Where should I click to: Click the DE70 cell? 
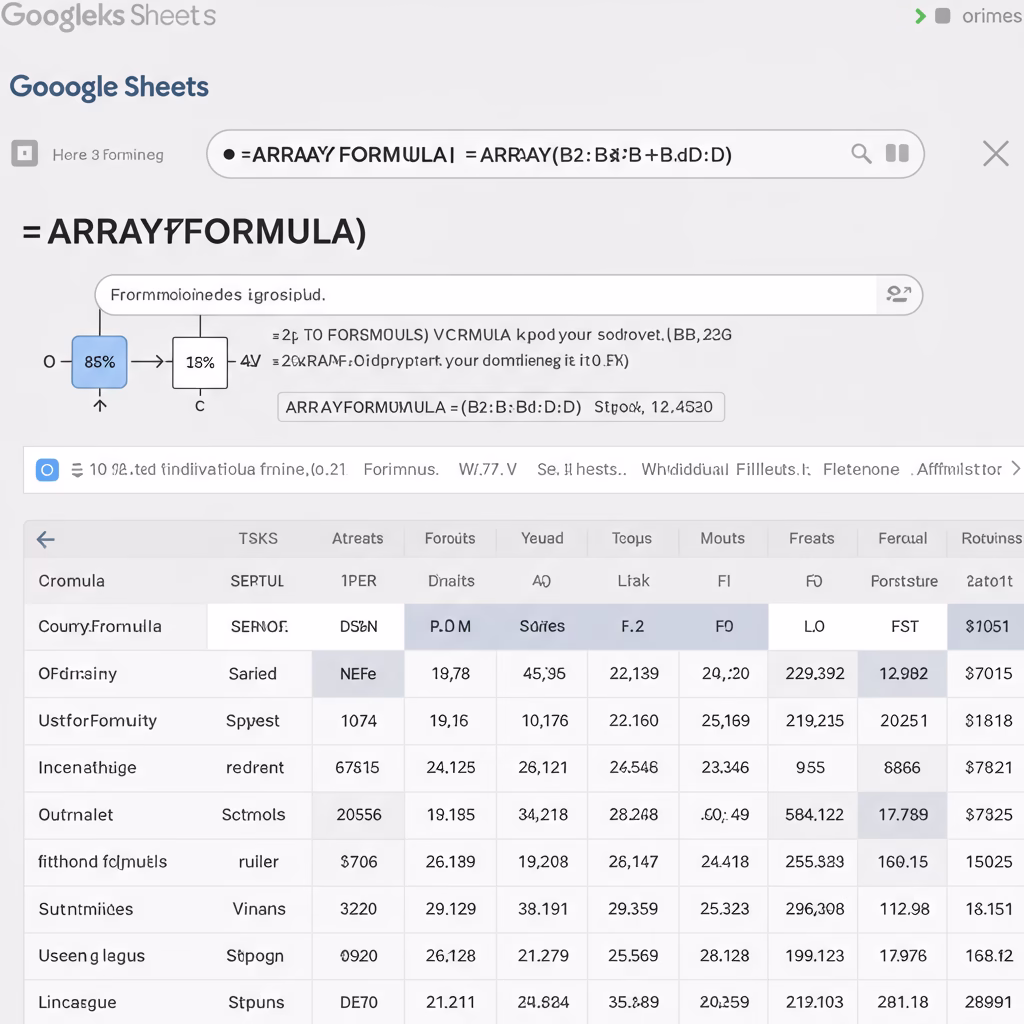(x=359, y=1002)
